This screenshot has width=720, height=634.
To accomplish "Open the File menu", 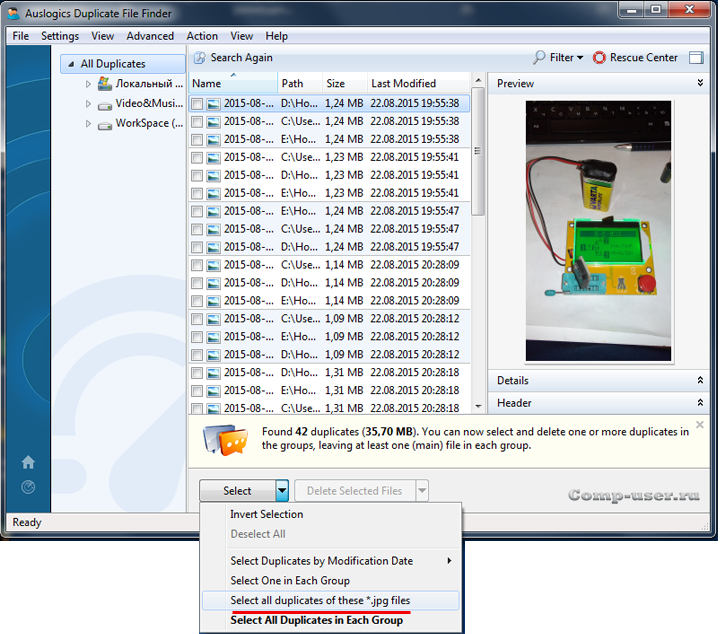I will pos(21,36).
